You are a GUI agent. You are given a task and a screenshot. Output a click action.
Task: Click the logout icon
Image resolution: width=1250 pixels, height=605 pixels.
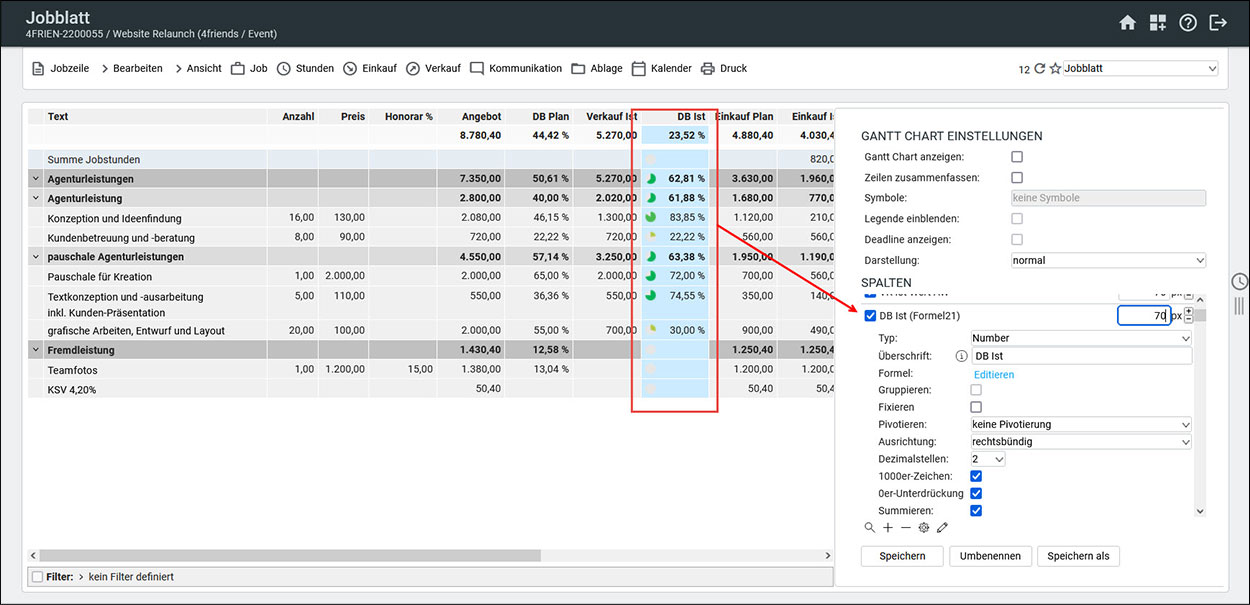[1218, 23]
